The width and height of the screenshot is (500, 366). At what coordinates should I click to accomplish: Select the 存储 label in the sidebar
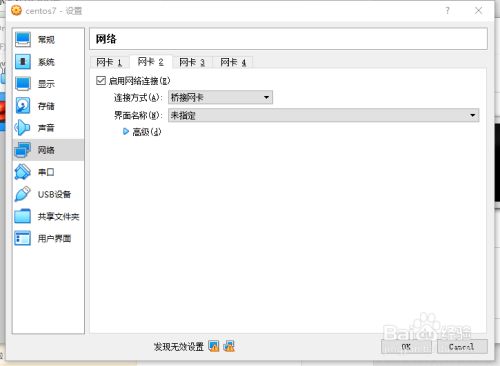[46, 106]
